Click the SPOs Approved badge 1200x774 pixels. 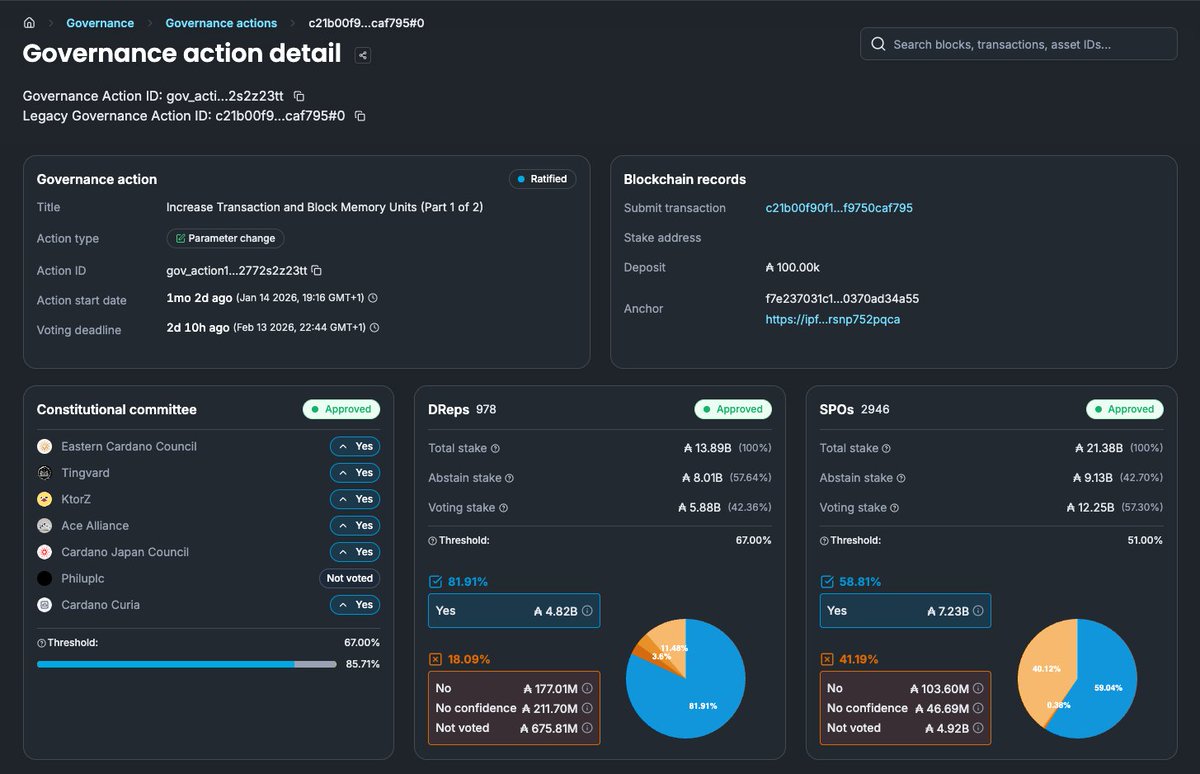[1125, 409]
